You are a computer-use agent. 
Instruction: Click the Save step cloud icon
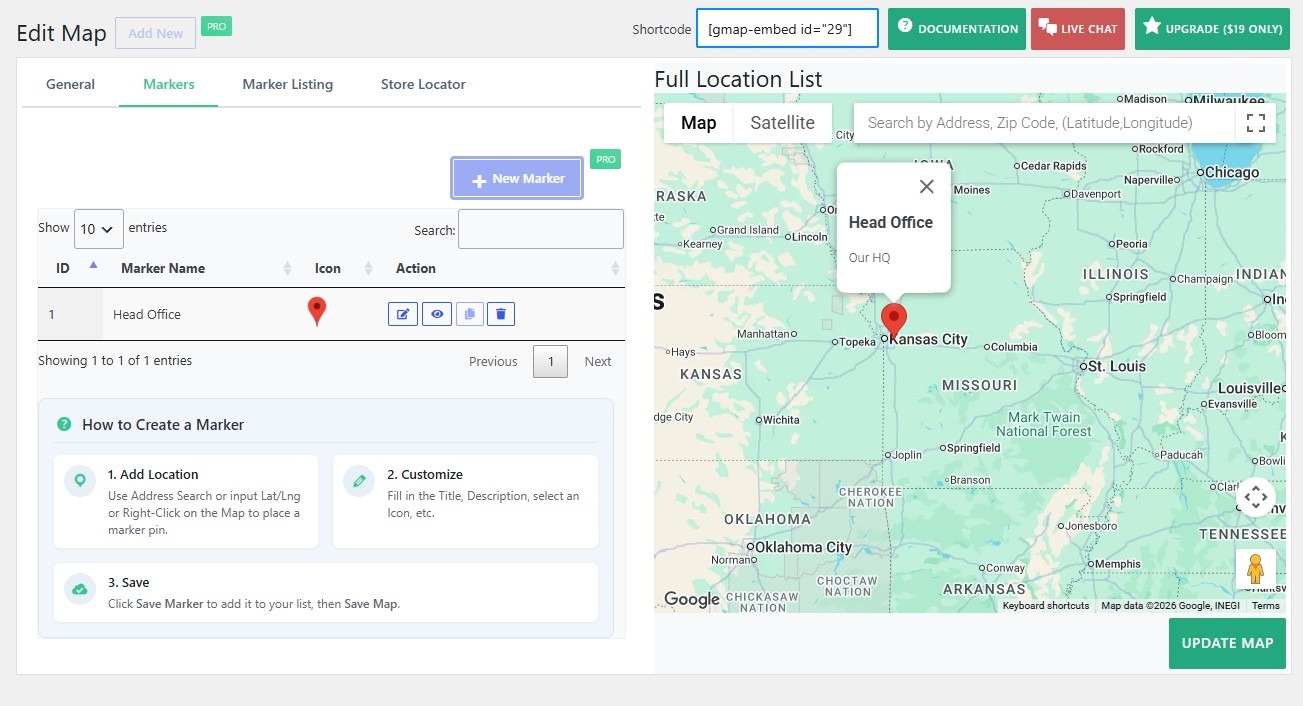(x=80, y=589)
